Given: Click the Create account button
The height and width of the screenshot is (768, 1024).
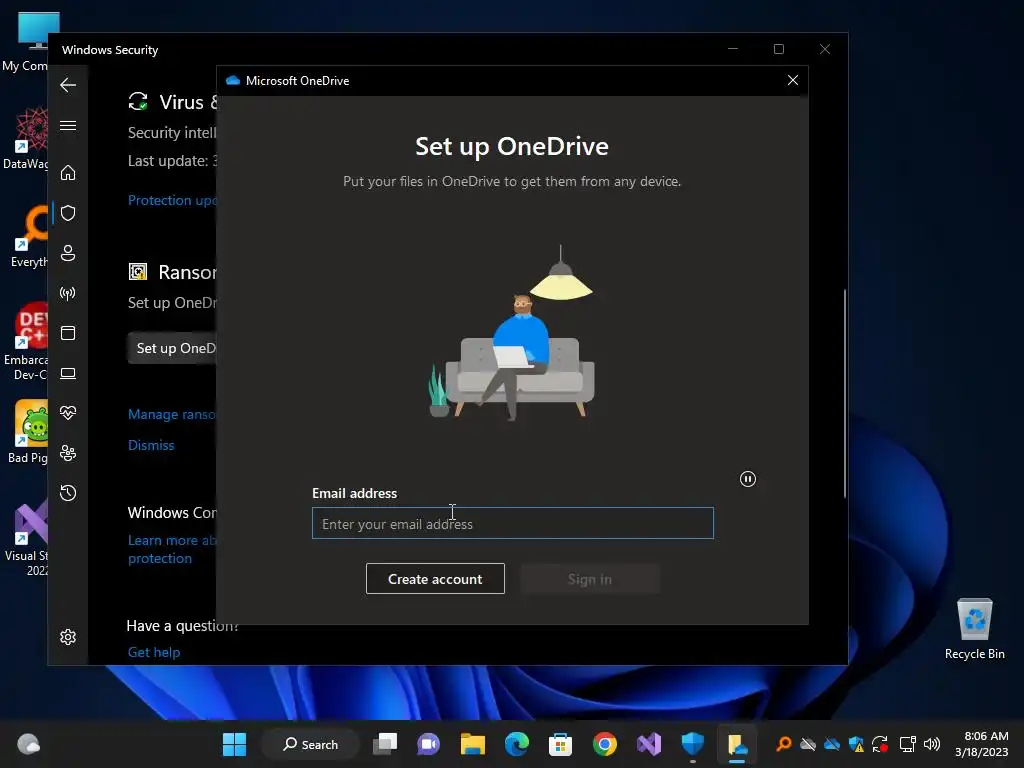Looking at the screenshot, I should click(x=435, y=579).
